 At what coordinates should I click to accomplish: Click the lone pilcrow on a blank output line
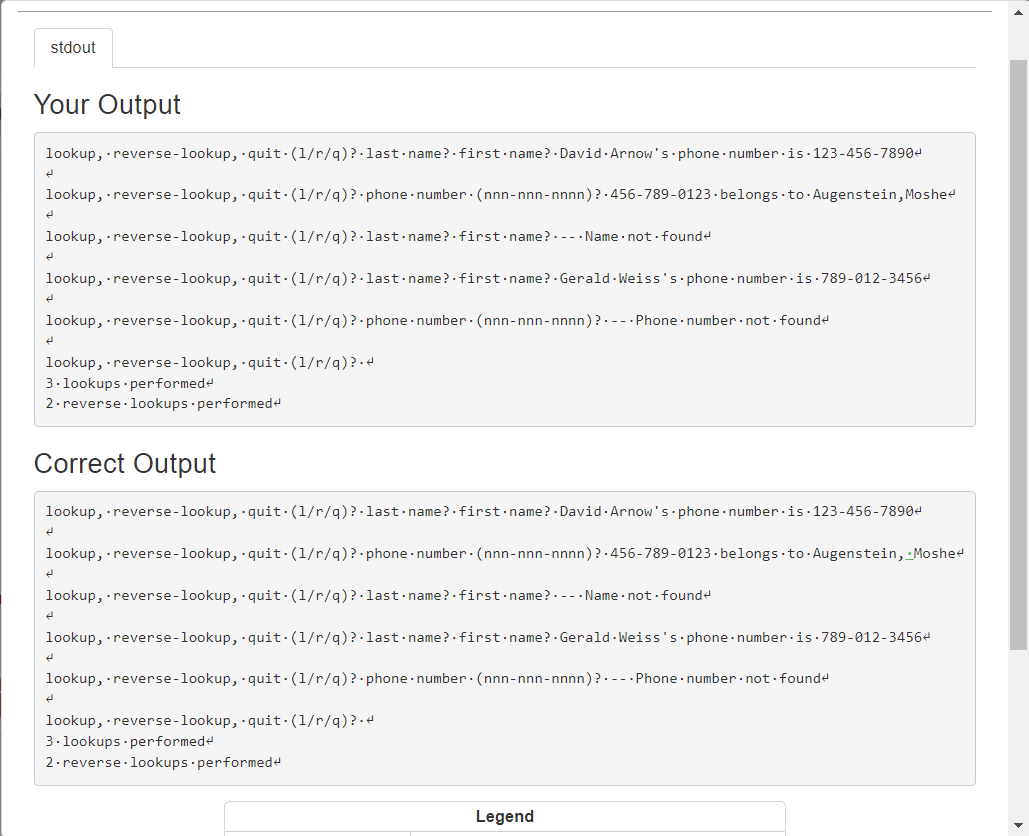48,173
